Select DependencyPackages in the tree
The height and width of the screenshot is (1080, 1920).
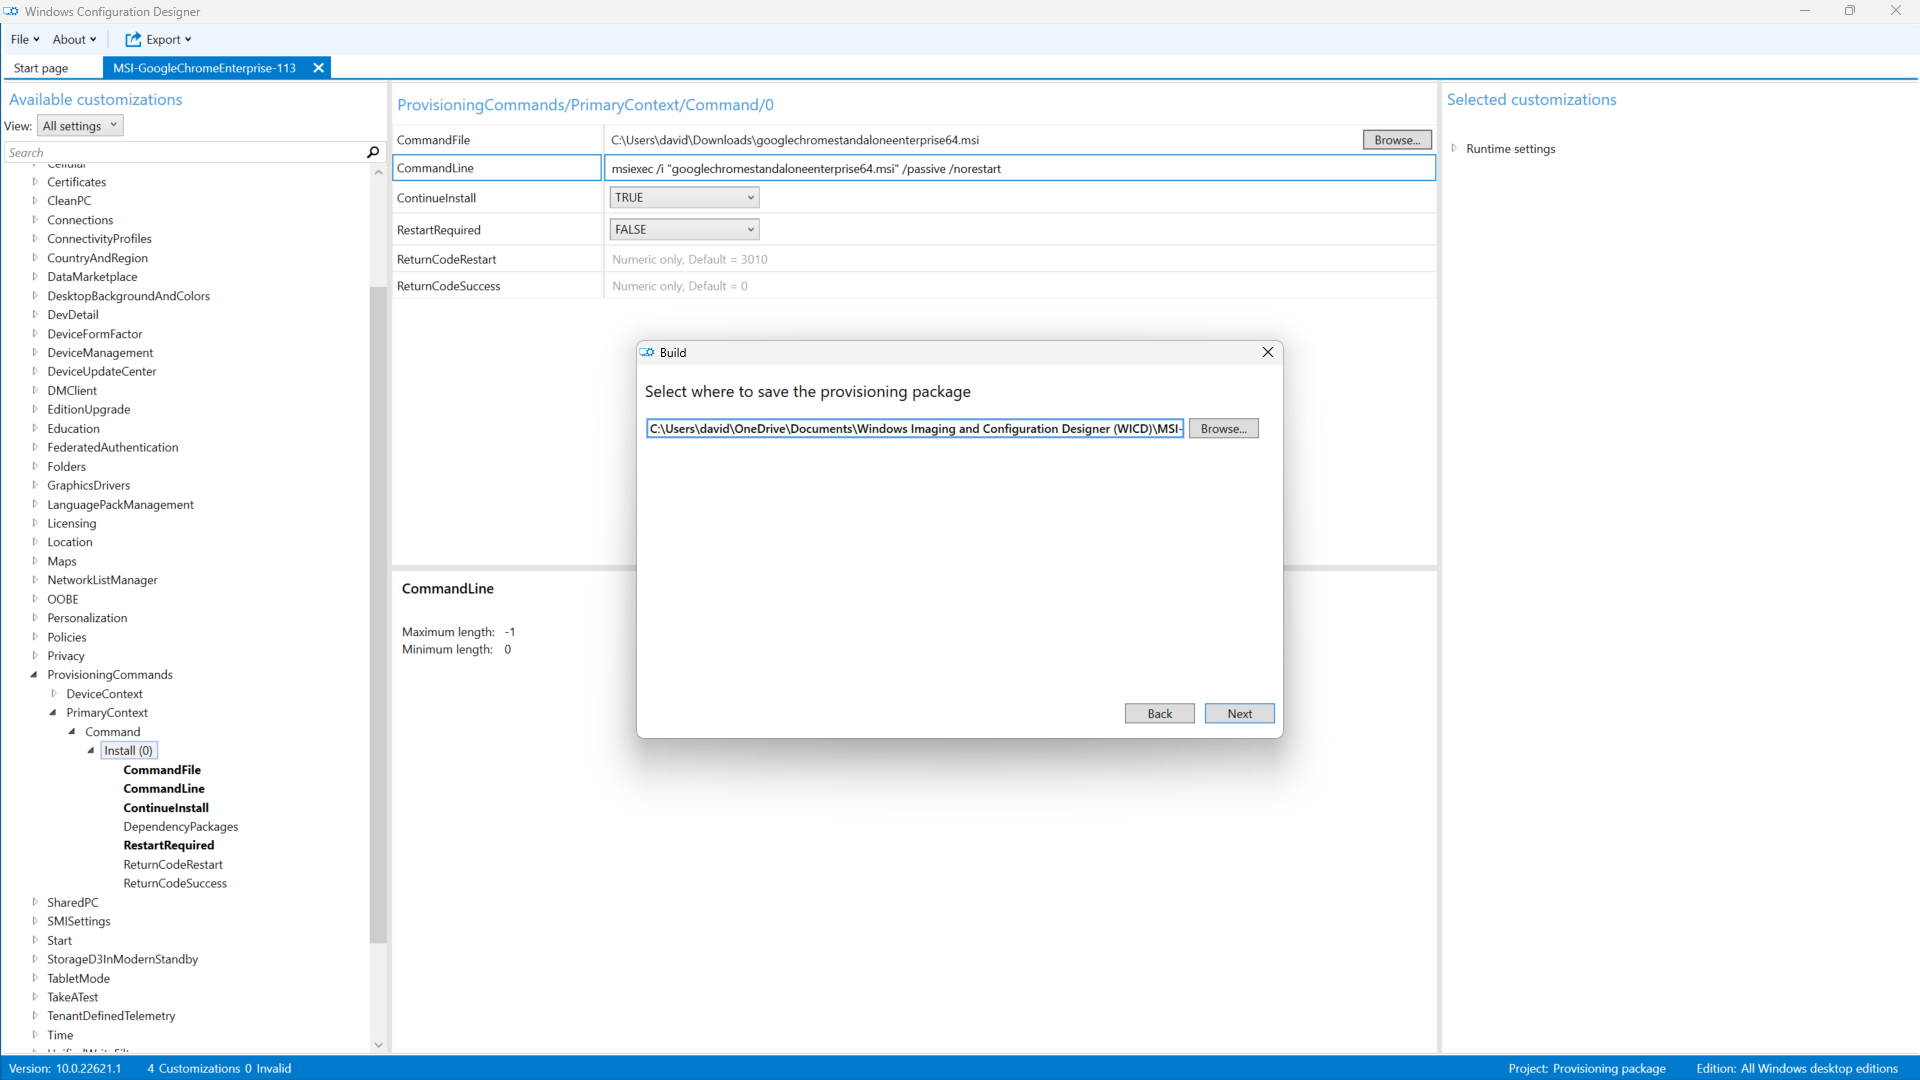point(181,827)
